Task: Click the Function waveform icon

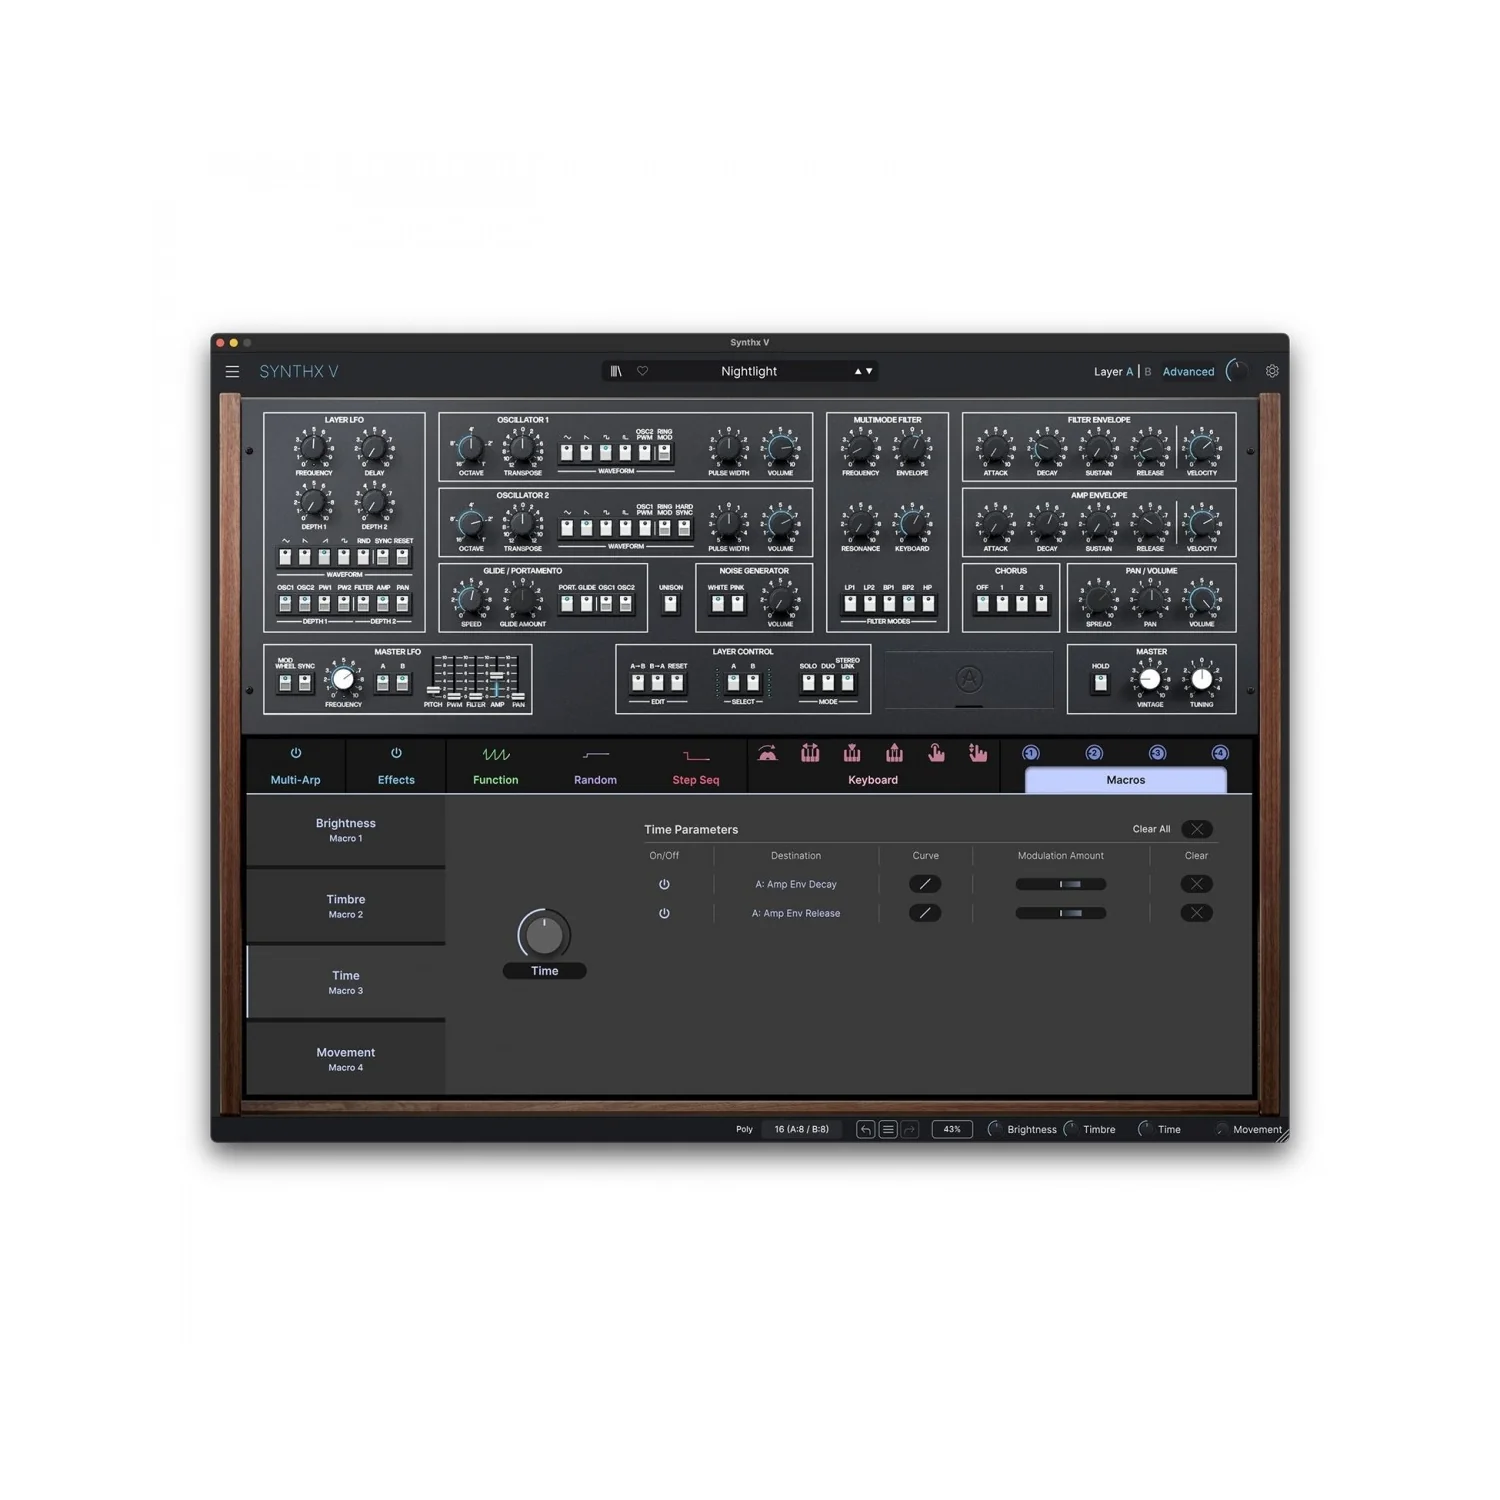Action: [496, 754]
